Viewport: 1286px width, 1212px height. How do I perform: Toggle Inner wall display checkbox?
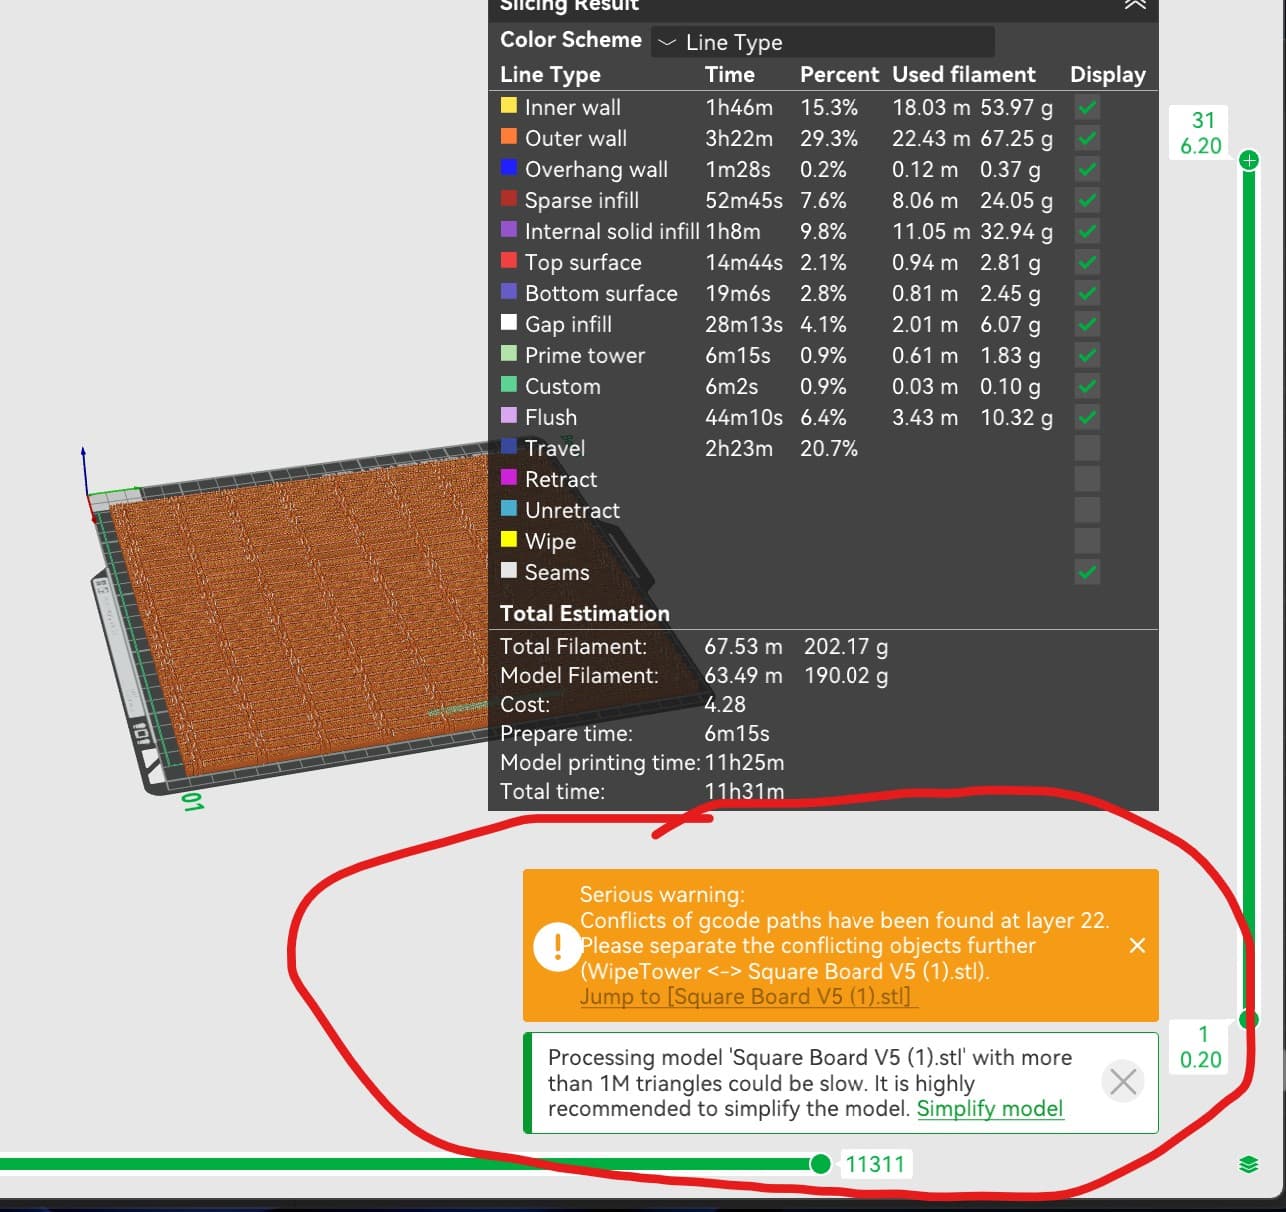pyautogui.click(x=1087, y=107)
